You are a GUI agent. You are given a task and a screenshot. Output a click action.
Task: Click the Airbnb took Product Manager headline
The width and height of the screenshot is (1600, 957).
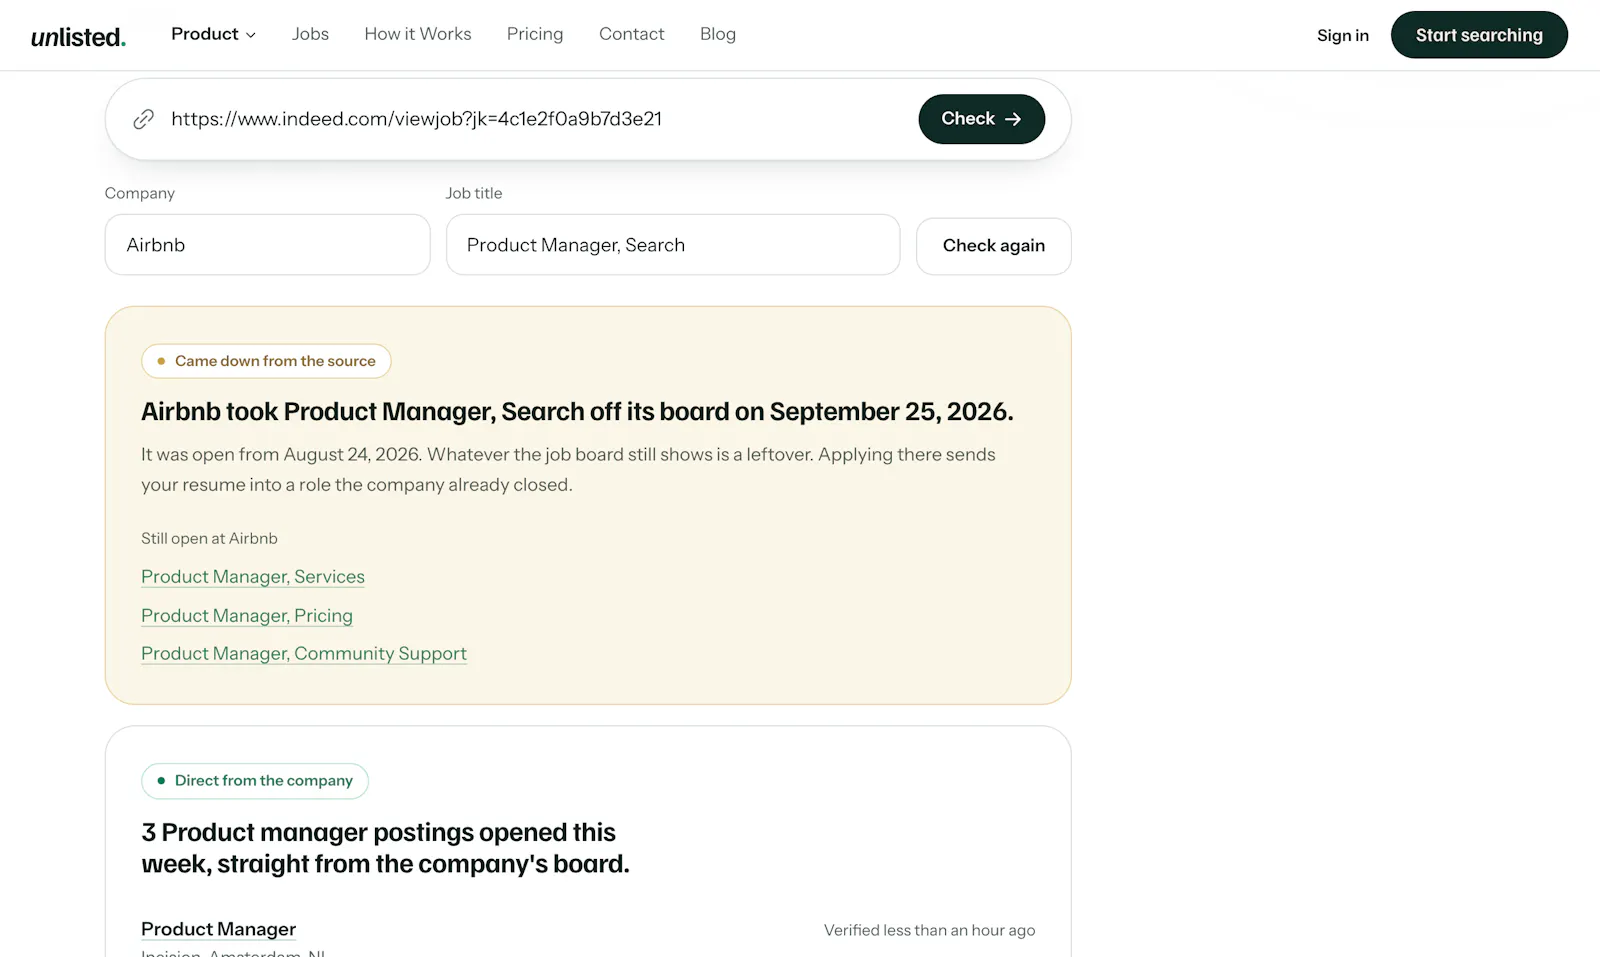[577, 412]
